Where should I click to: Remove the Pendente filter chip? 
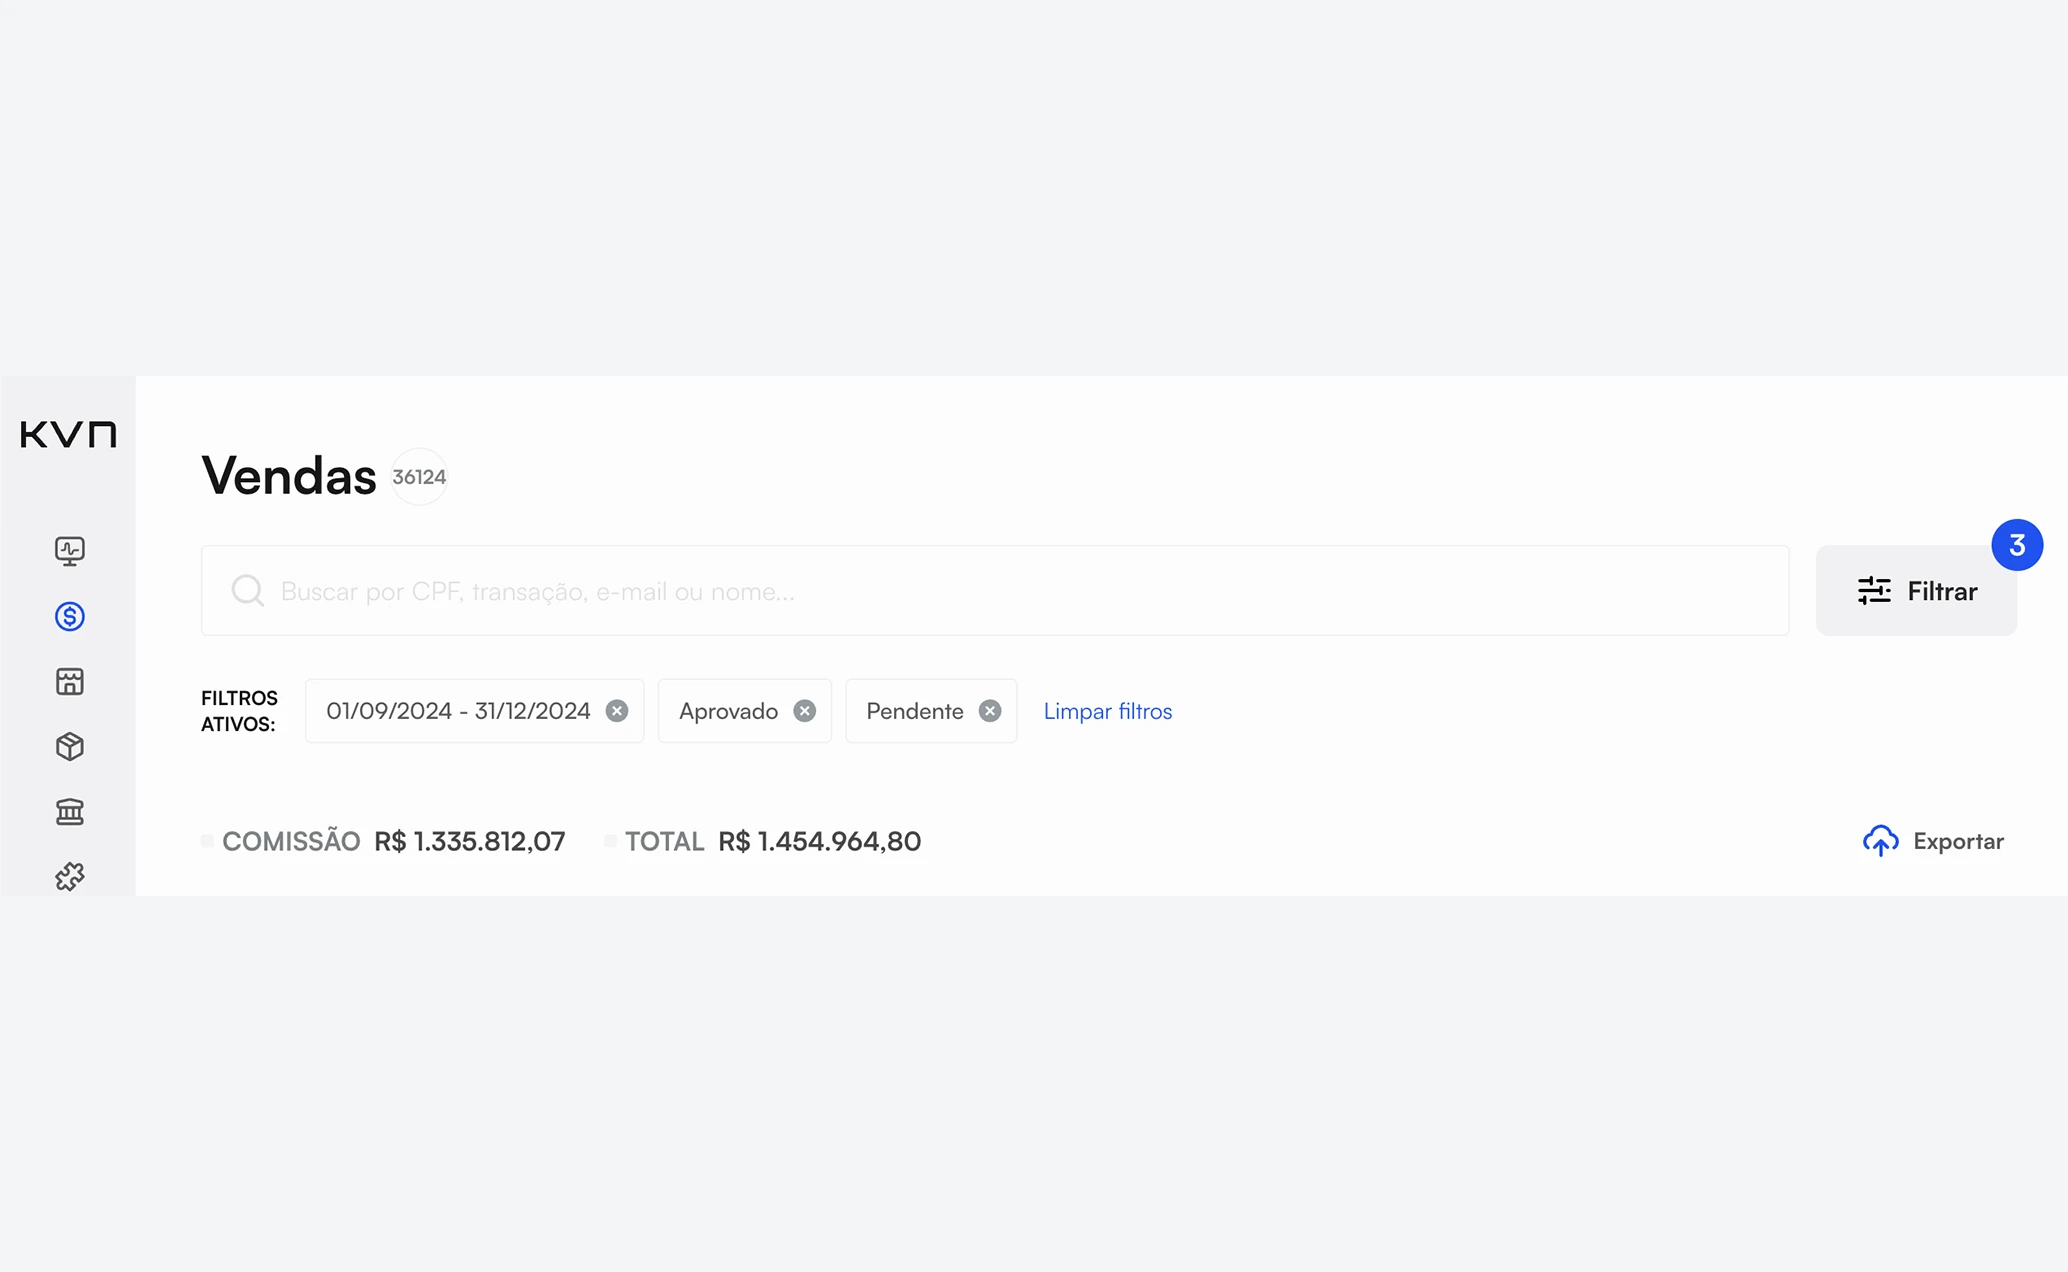click(989, 711)
